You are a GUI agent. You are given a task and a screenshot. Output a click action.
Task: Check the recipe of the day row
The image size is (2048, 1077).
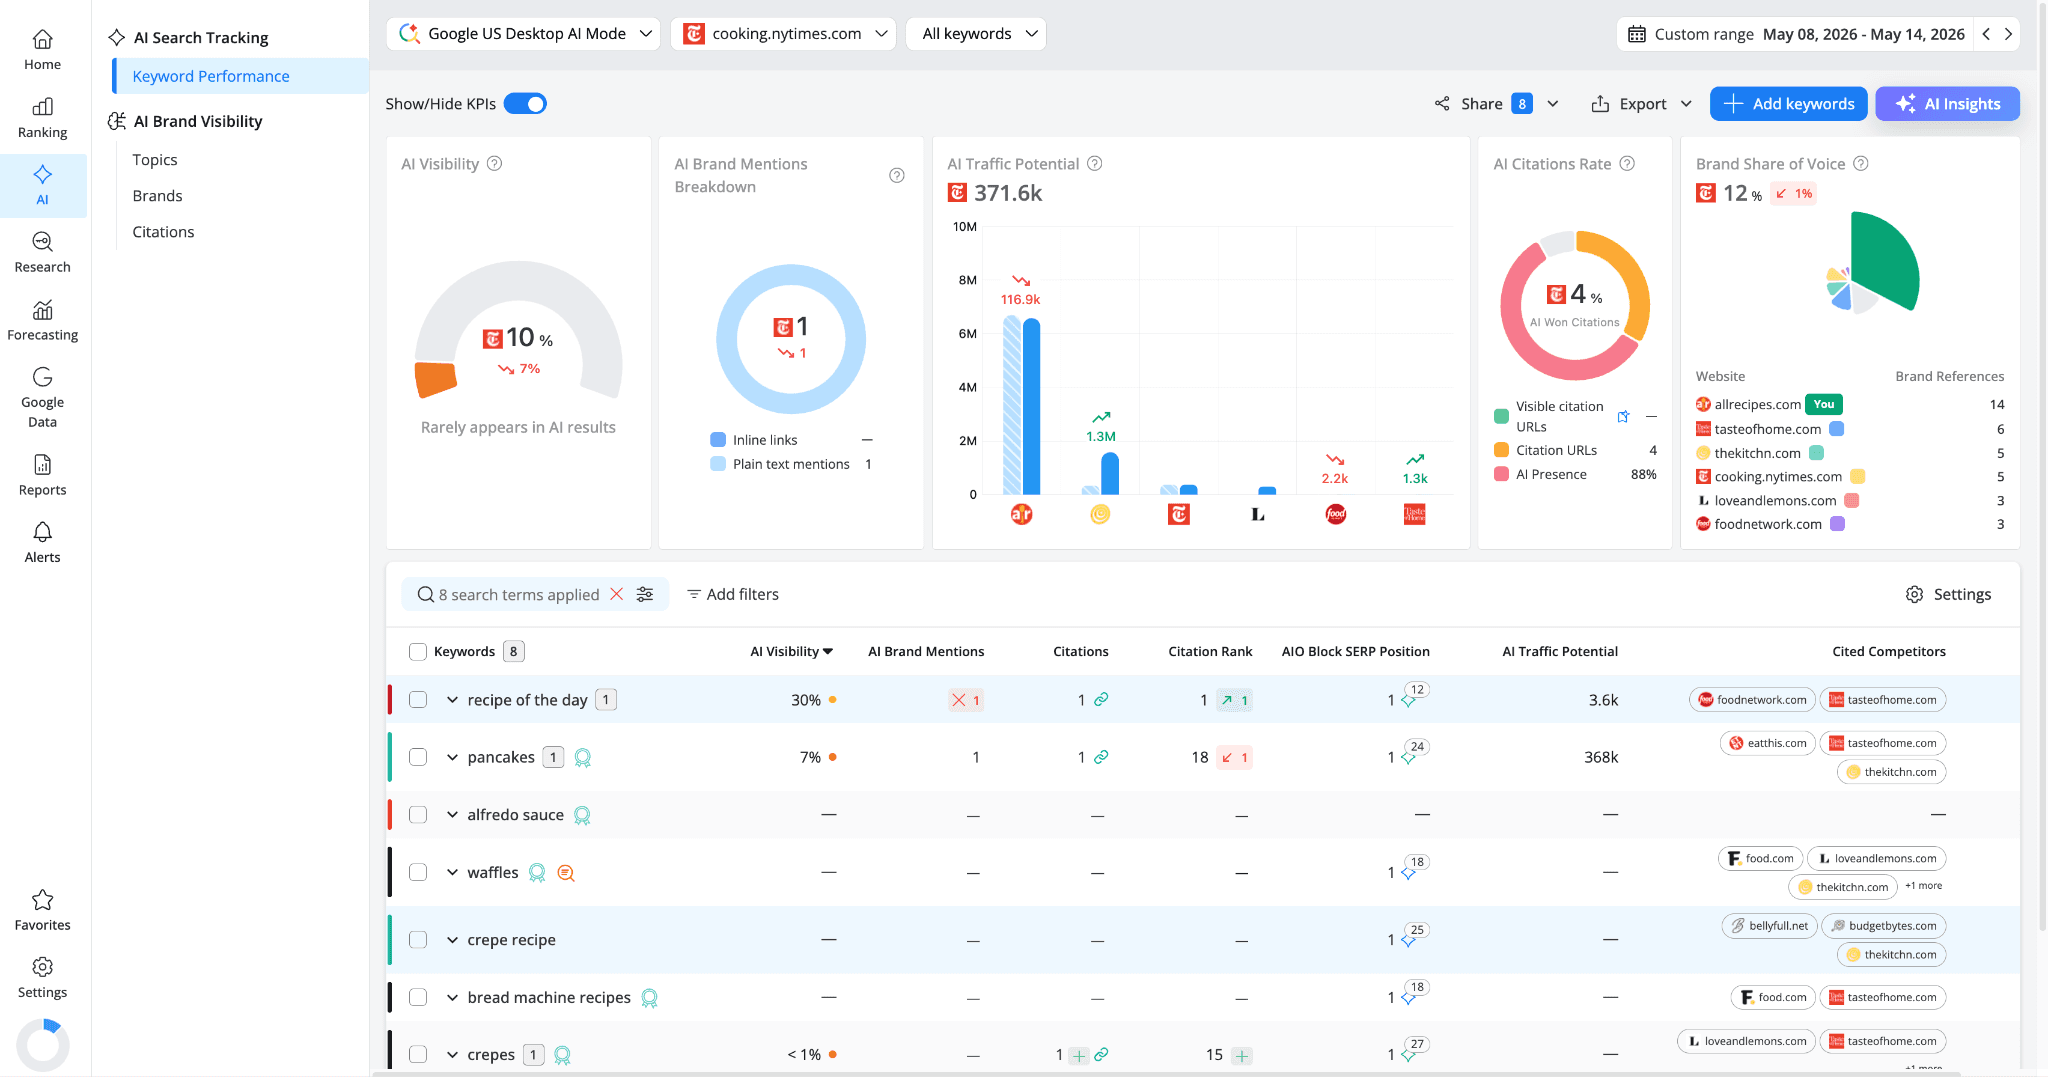[x=418, y=700]
